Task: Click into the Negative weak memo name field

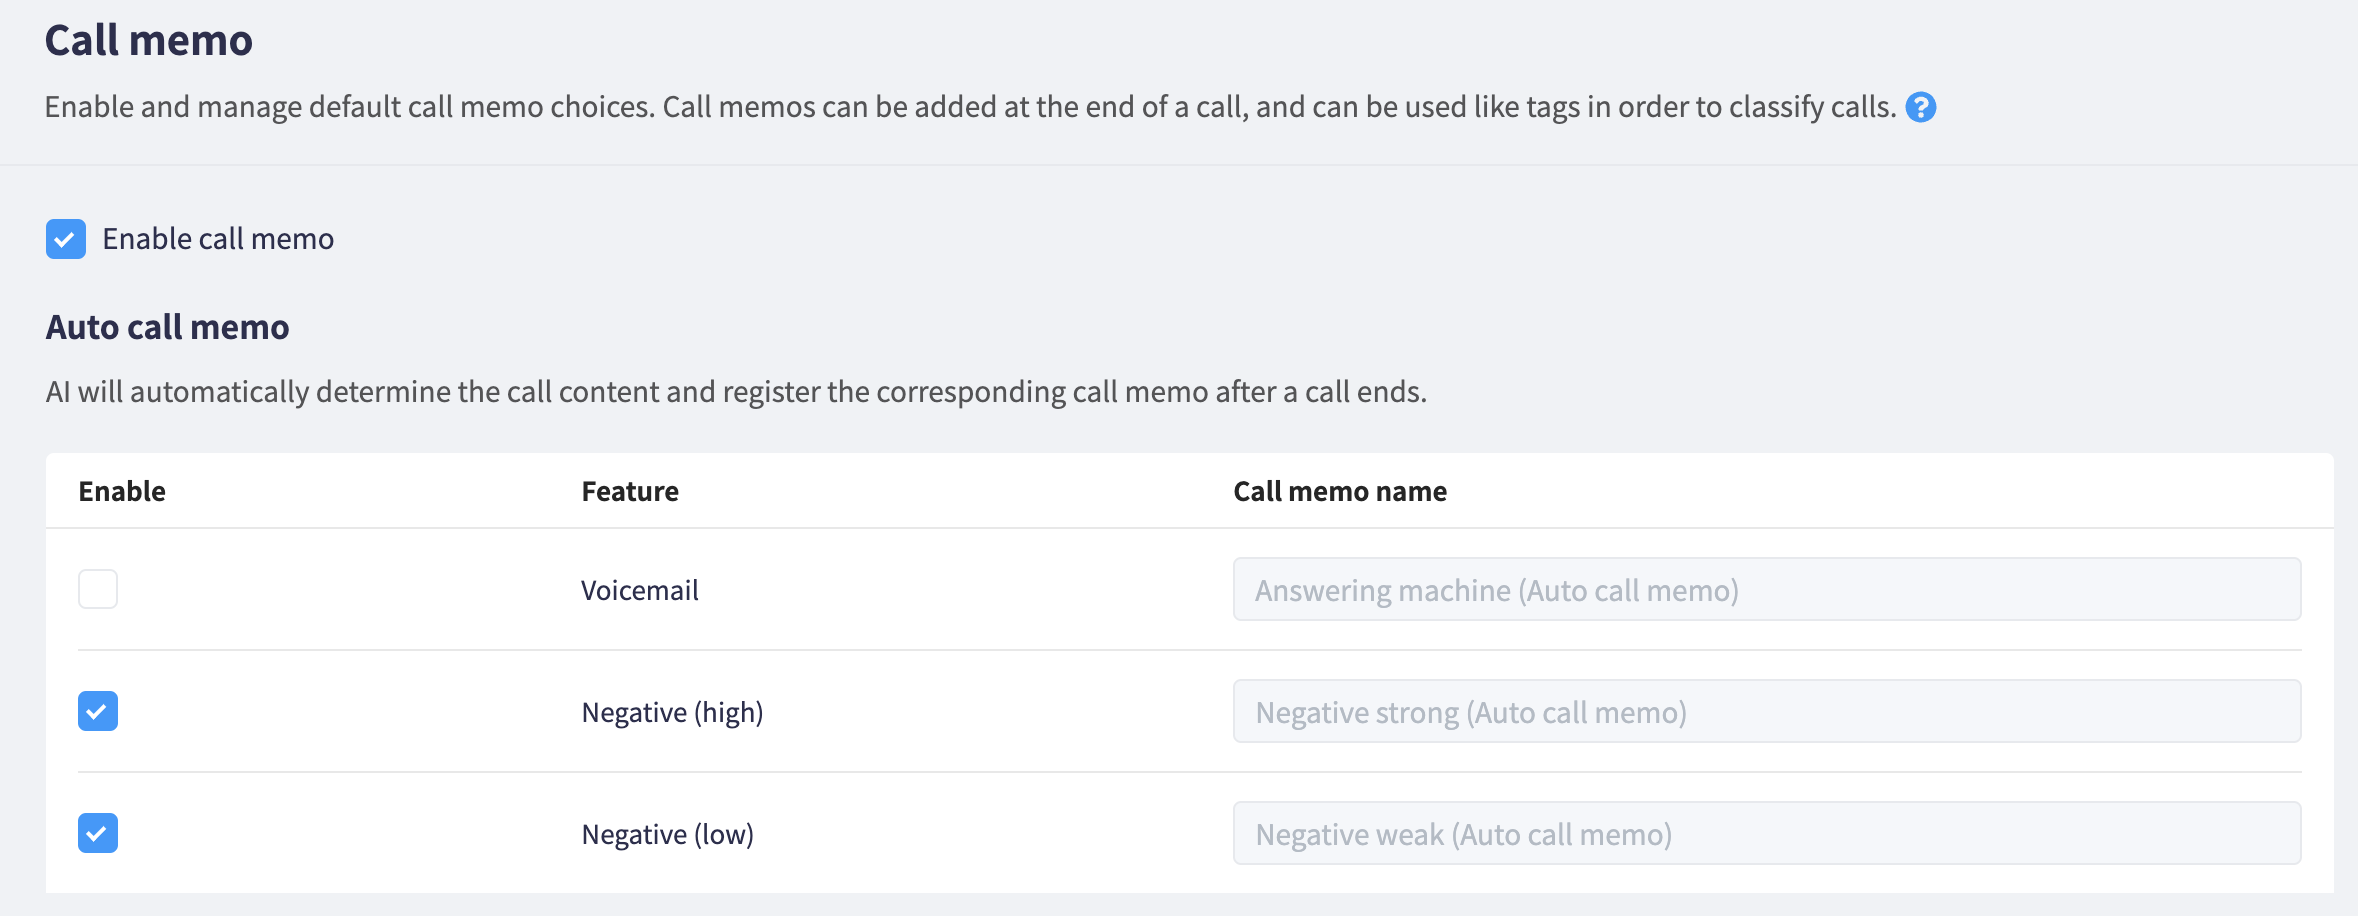Action: point(1767,833)
